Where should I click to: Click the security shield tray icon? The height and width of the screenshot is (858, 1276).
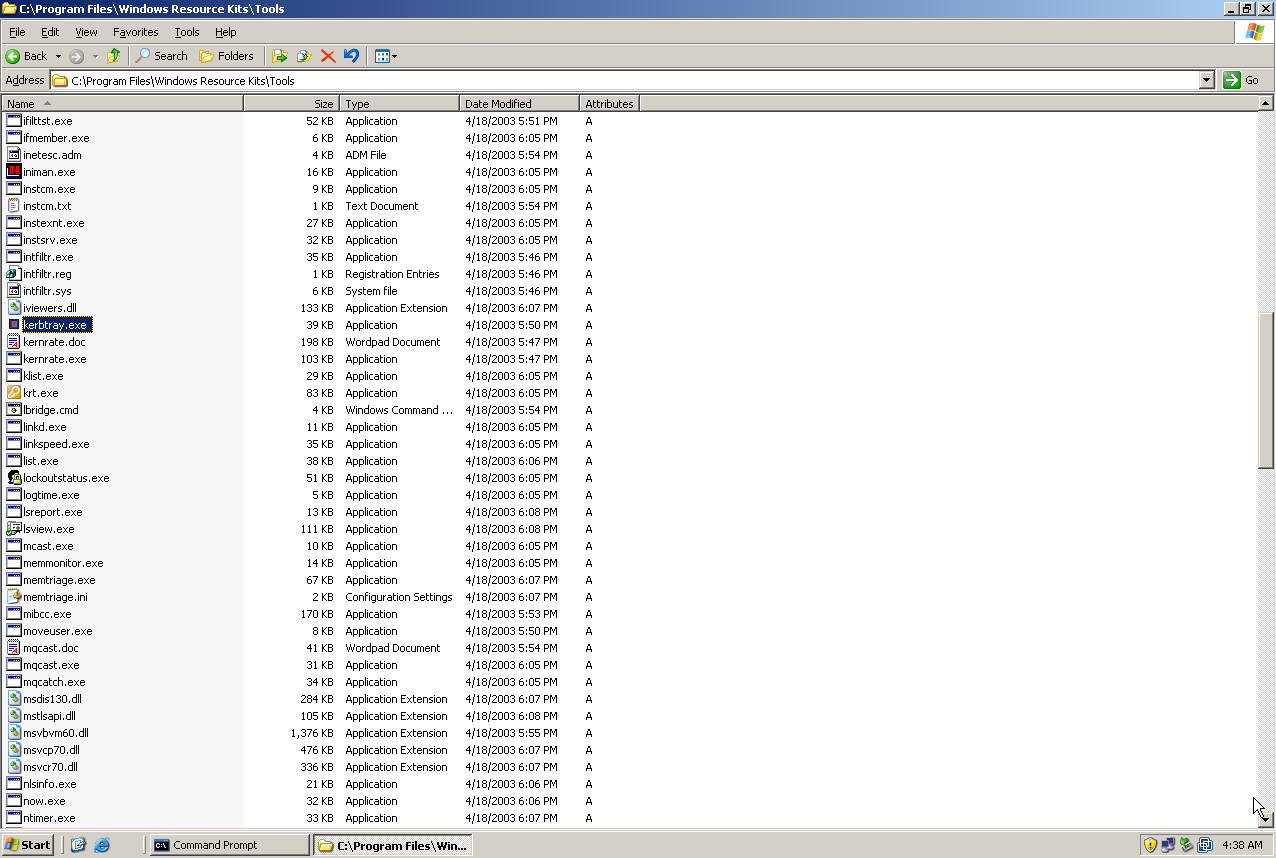[1150, 845]
